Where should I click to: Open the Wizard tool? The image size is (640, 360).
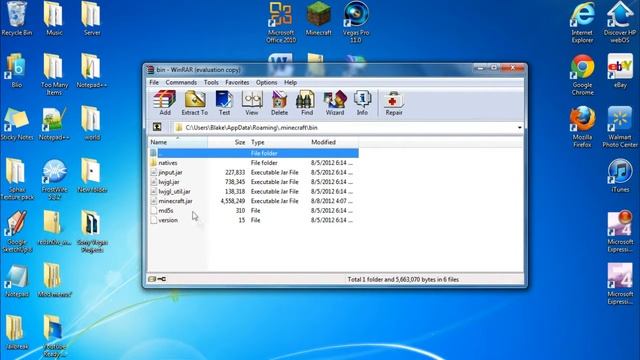[335, 103]
